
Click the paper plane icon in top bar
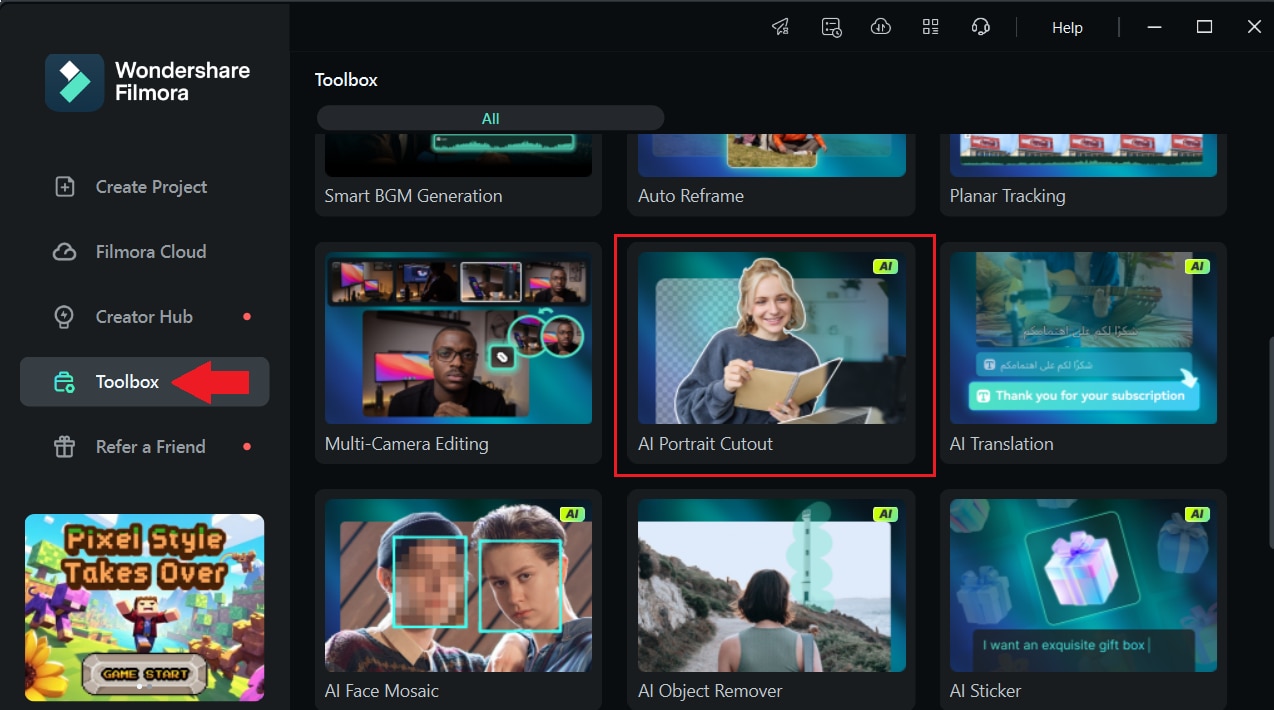click(781, 27)
